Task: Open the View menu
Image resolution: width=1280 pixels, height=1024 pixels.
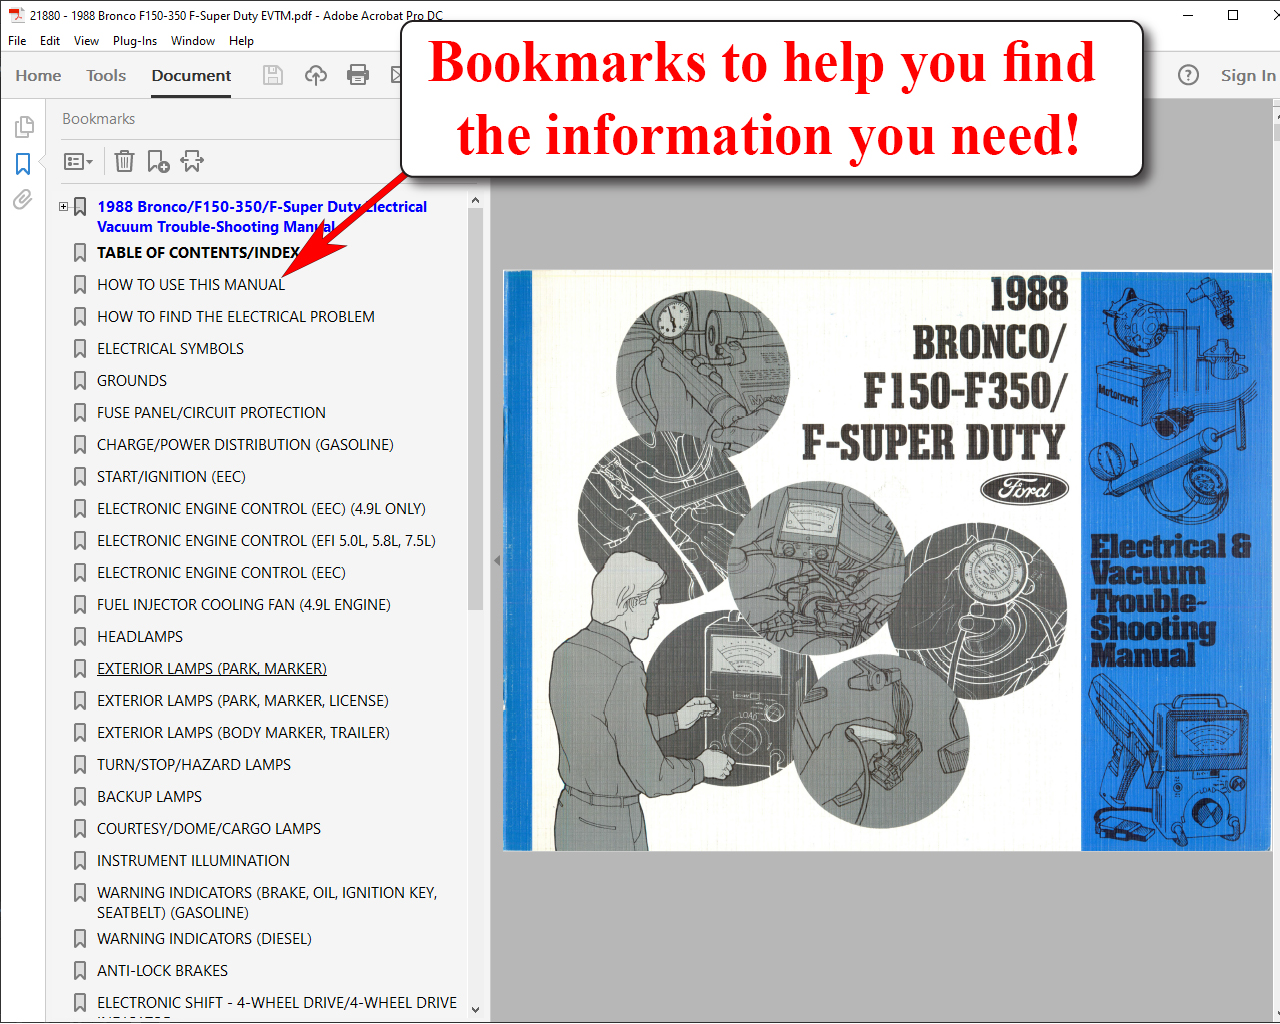Action: click(x=86, y=41)
